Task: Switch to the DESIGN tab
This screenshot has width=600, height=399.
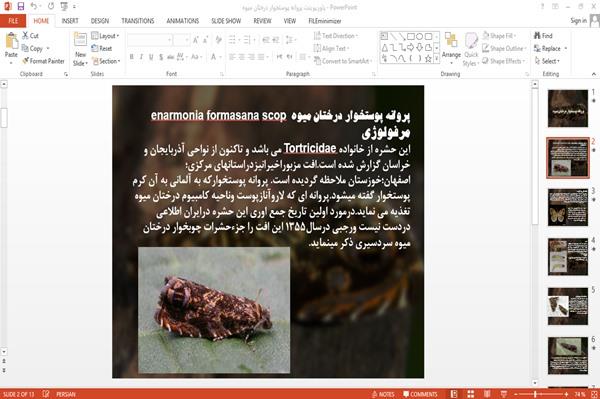Action: pos(100,21)
